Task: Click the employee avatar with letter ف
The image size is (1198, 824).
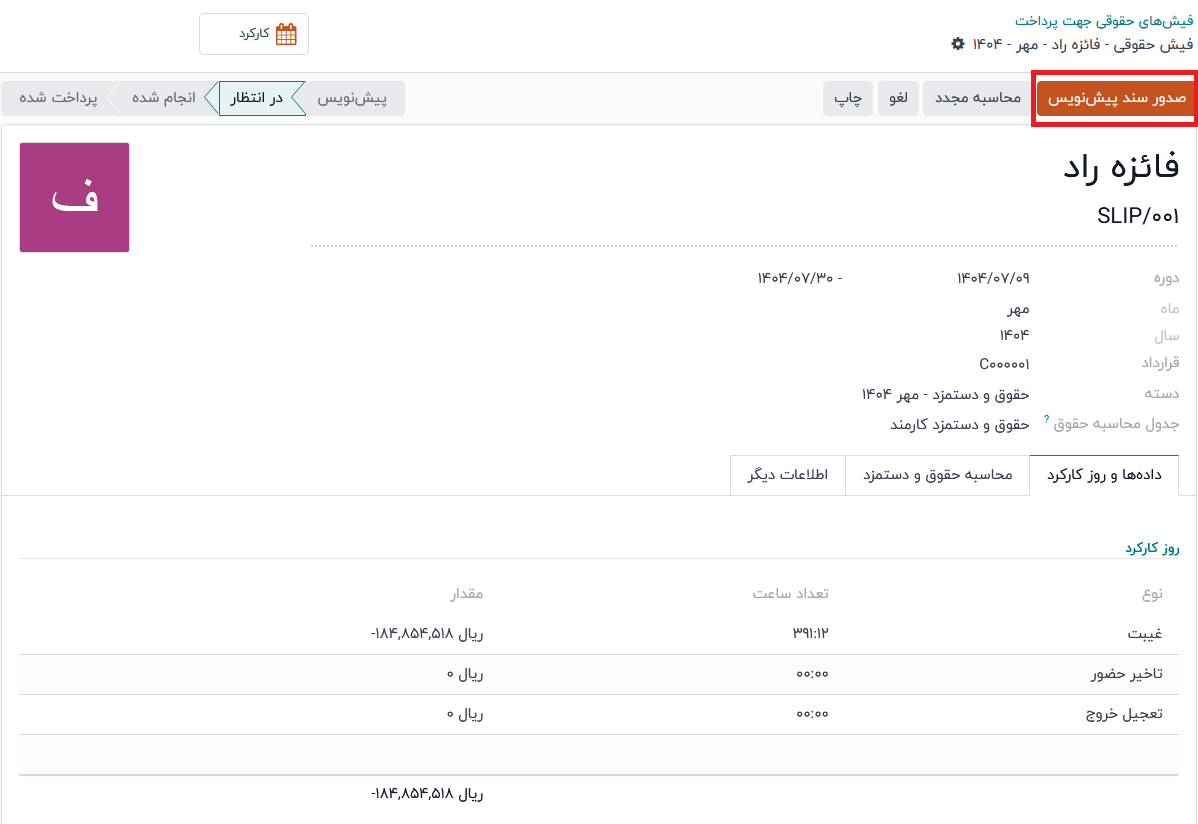Action: pos(75,197)
